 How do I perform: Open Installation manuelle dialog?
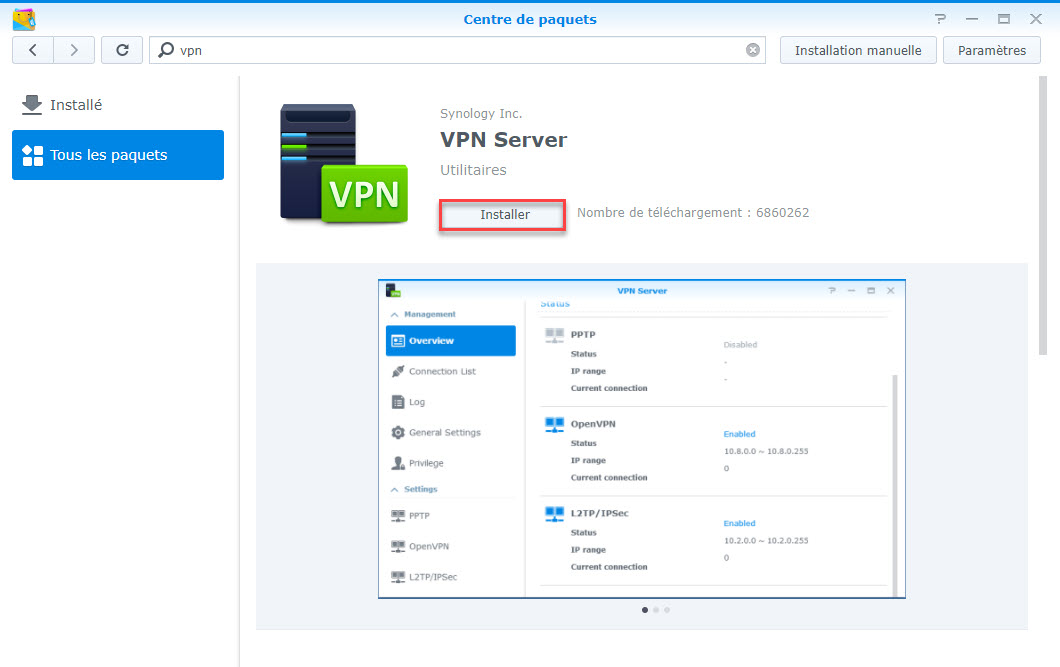tap(858, 50)
